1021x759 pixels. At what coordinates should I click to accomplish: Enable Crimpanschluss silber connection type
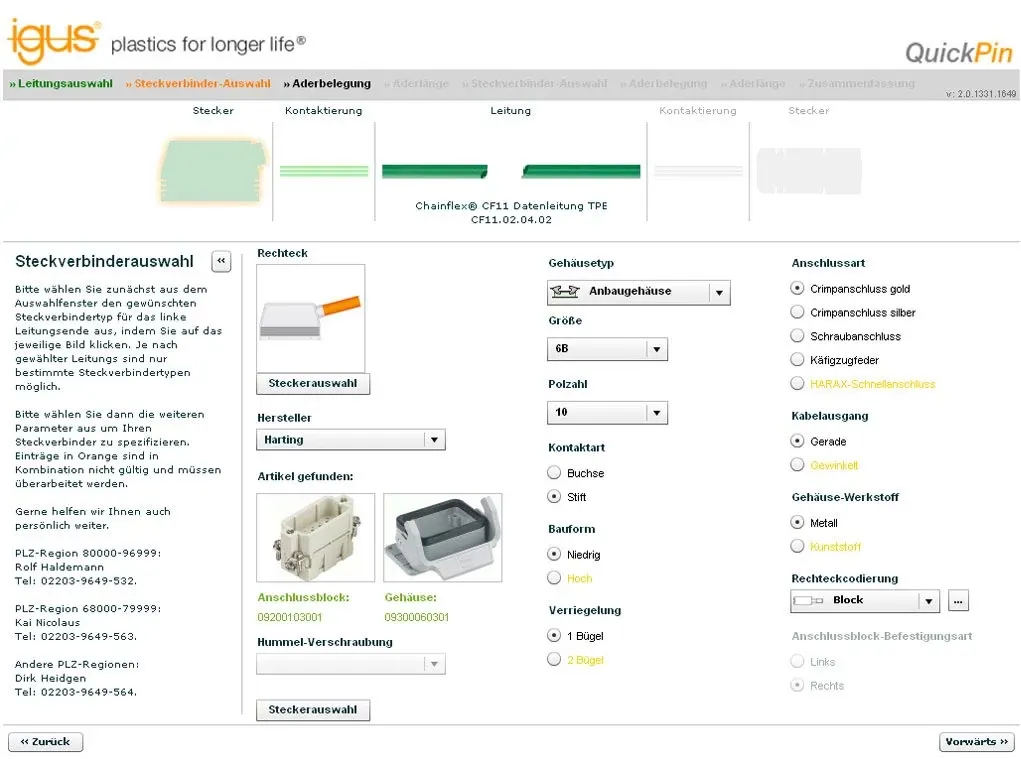click(x=797, y=311)
